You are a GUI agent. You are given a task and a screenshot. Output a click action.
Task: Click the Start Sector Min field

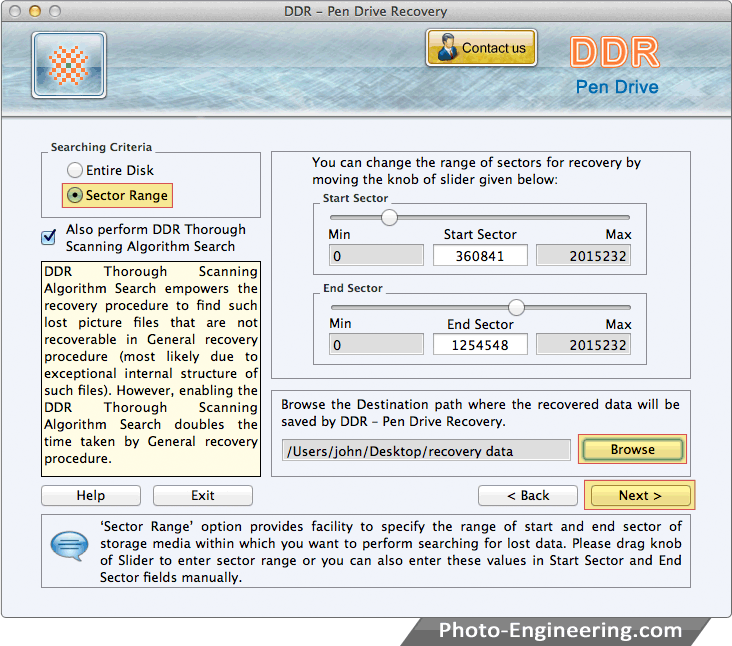376,256
